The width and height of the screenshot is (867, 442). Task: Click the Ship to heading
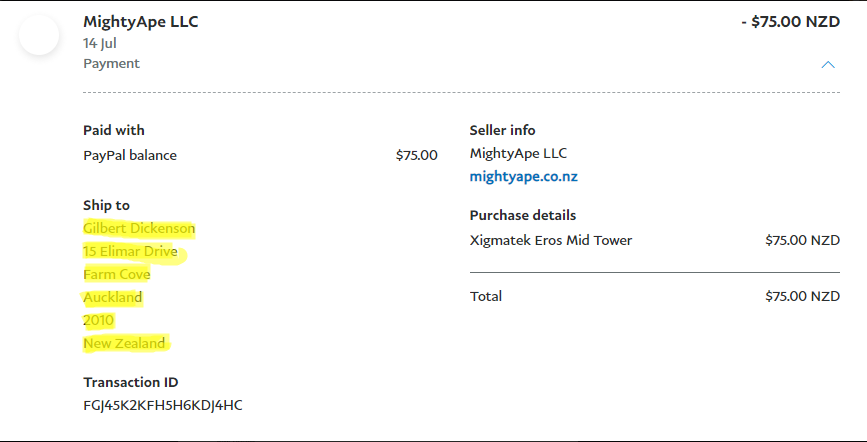[x=106, y=205]
